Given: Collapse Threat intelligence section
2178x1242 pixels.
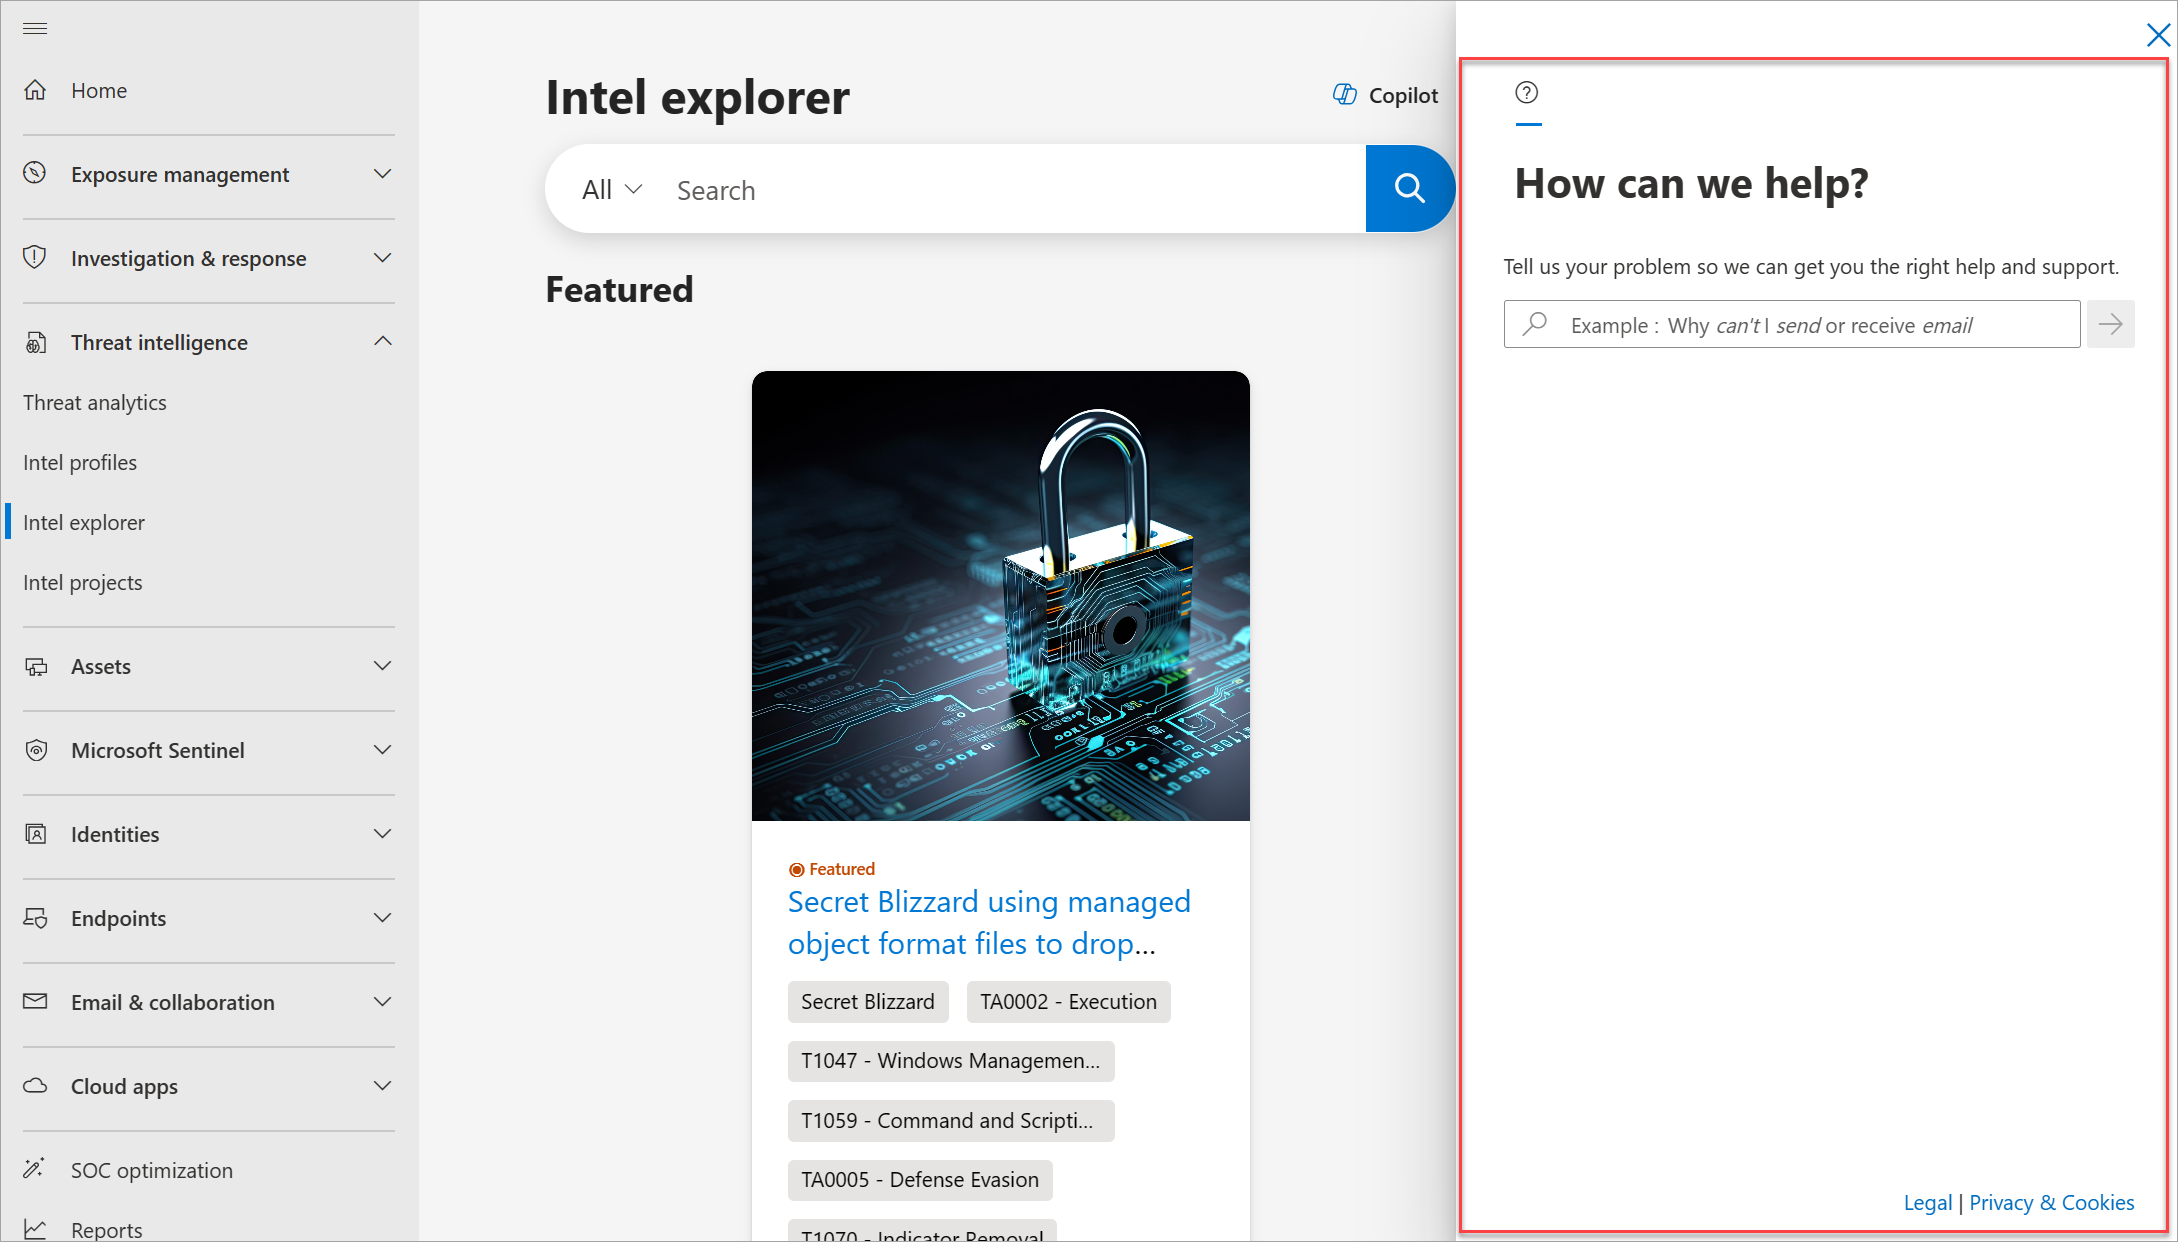Looking at the screenshot, I should [382, 342].
